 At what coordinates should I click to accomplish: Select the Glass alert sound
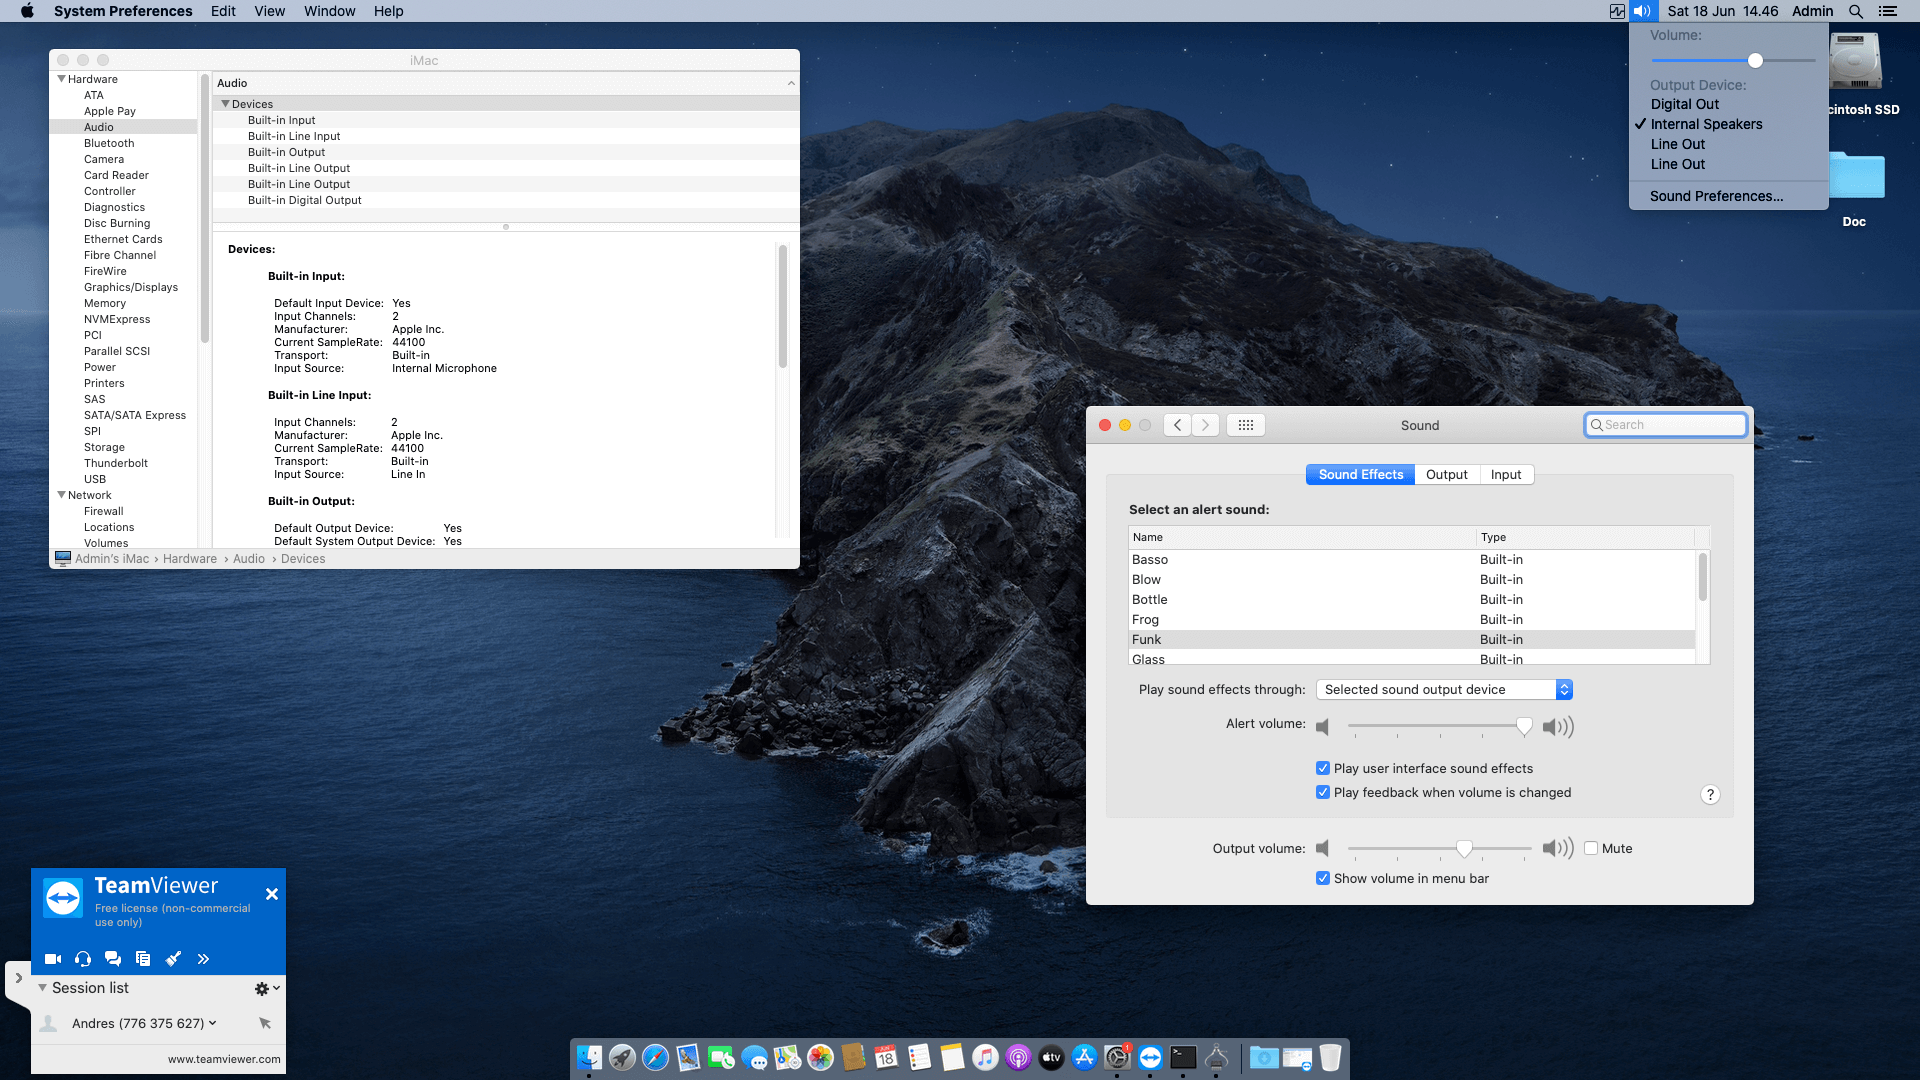coord(1148,659)
